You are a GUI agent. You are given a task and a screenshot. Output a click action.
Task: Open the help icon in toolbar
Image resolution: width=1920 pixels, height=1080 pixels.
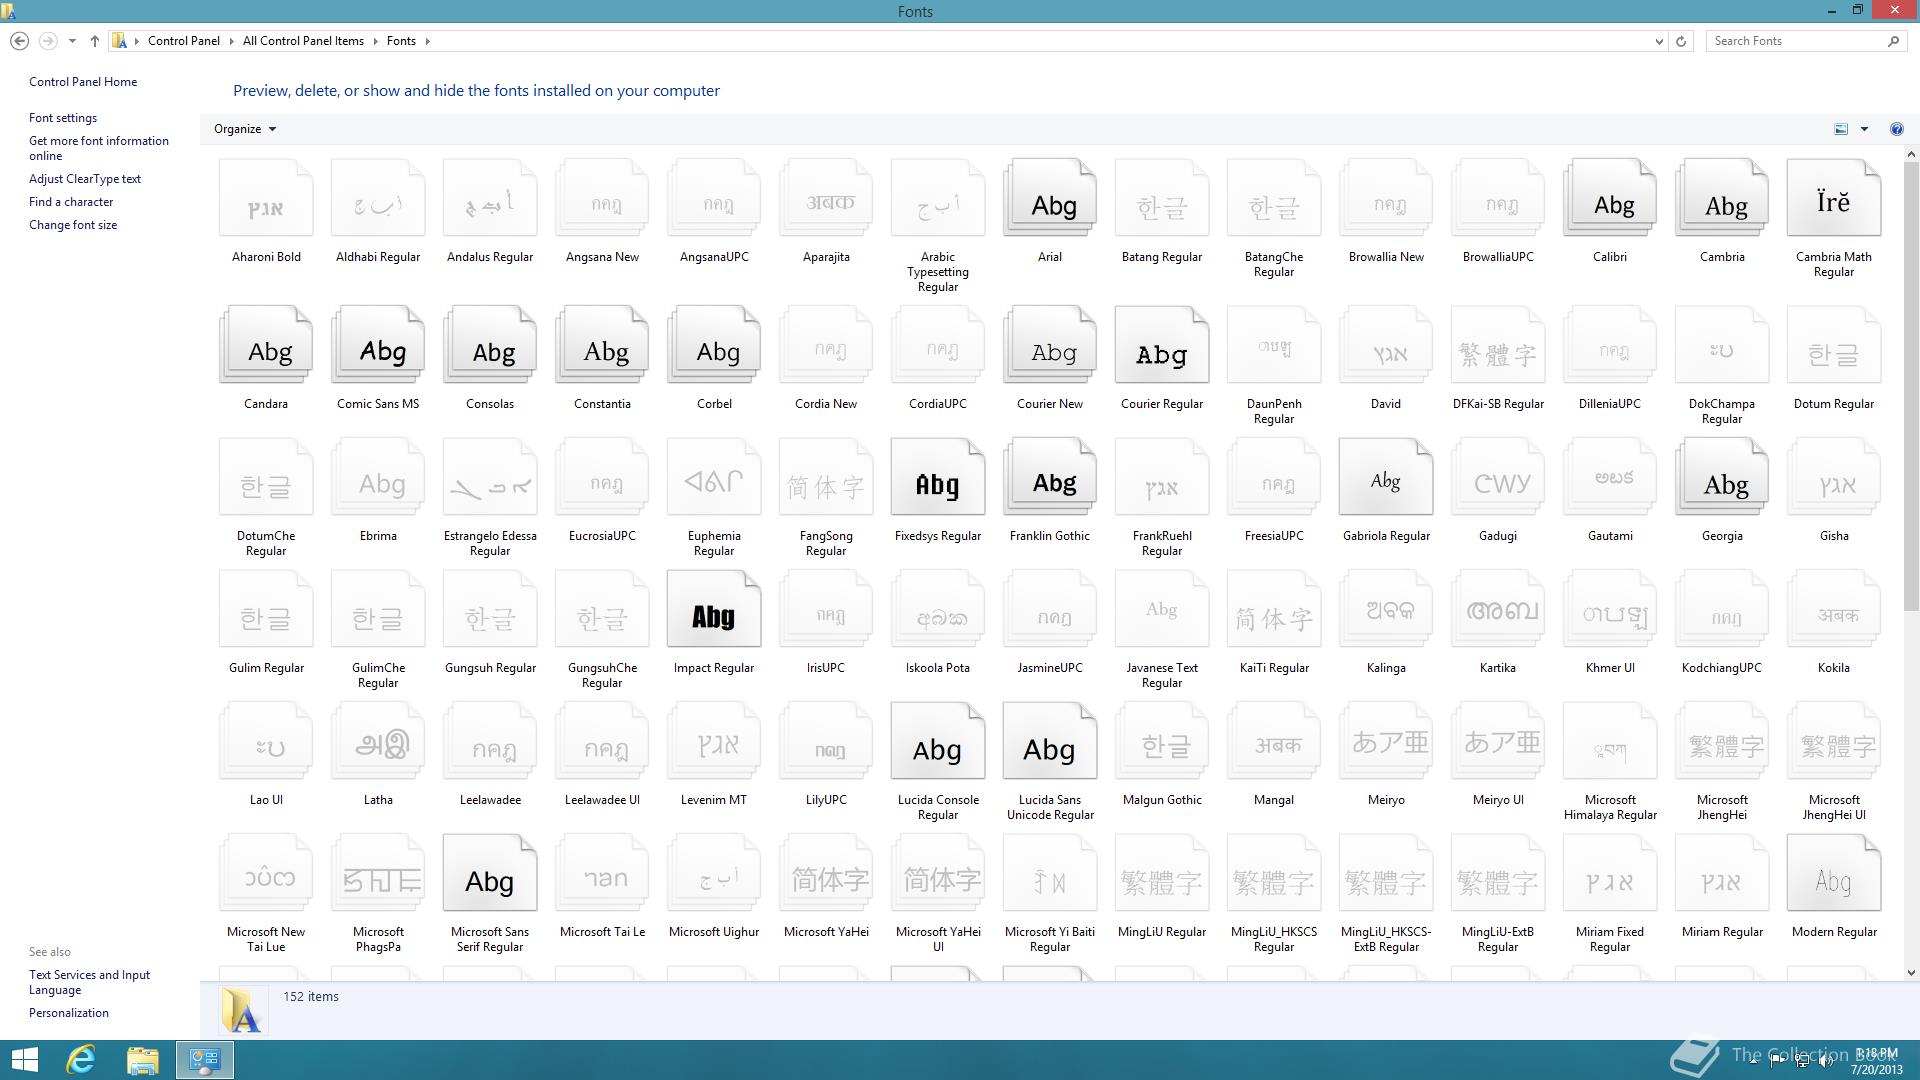click(1896, 129)
